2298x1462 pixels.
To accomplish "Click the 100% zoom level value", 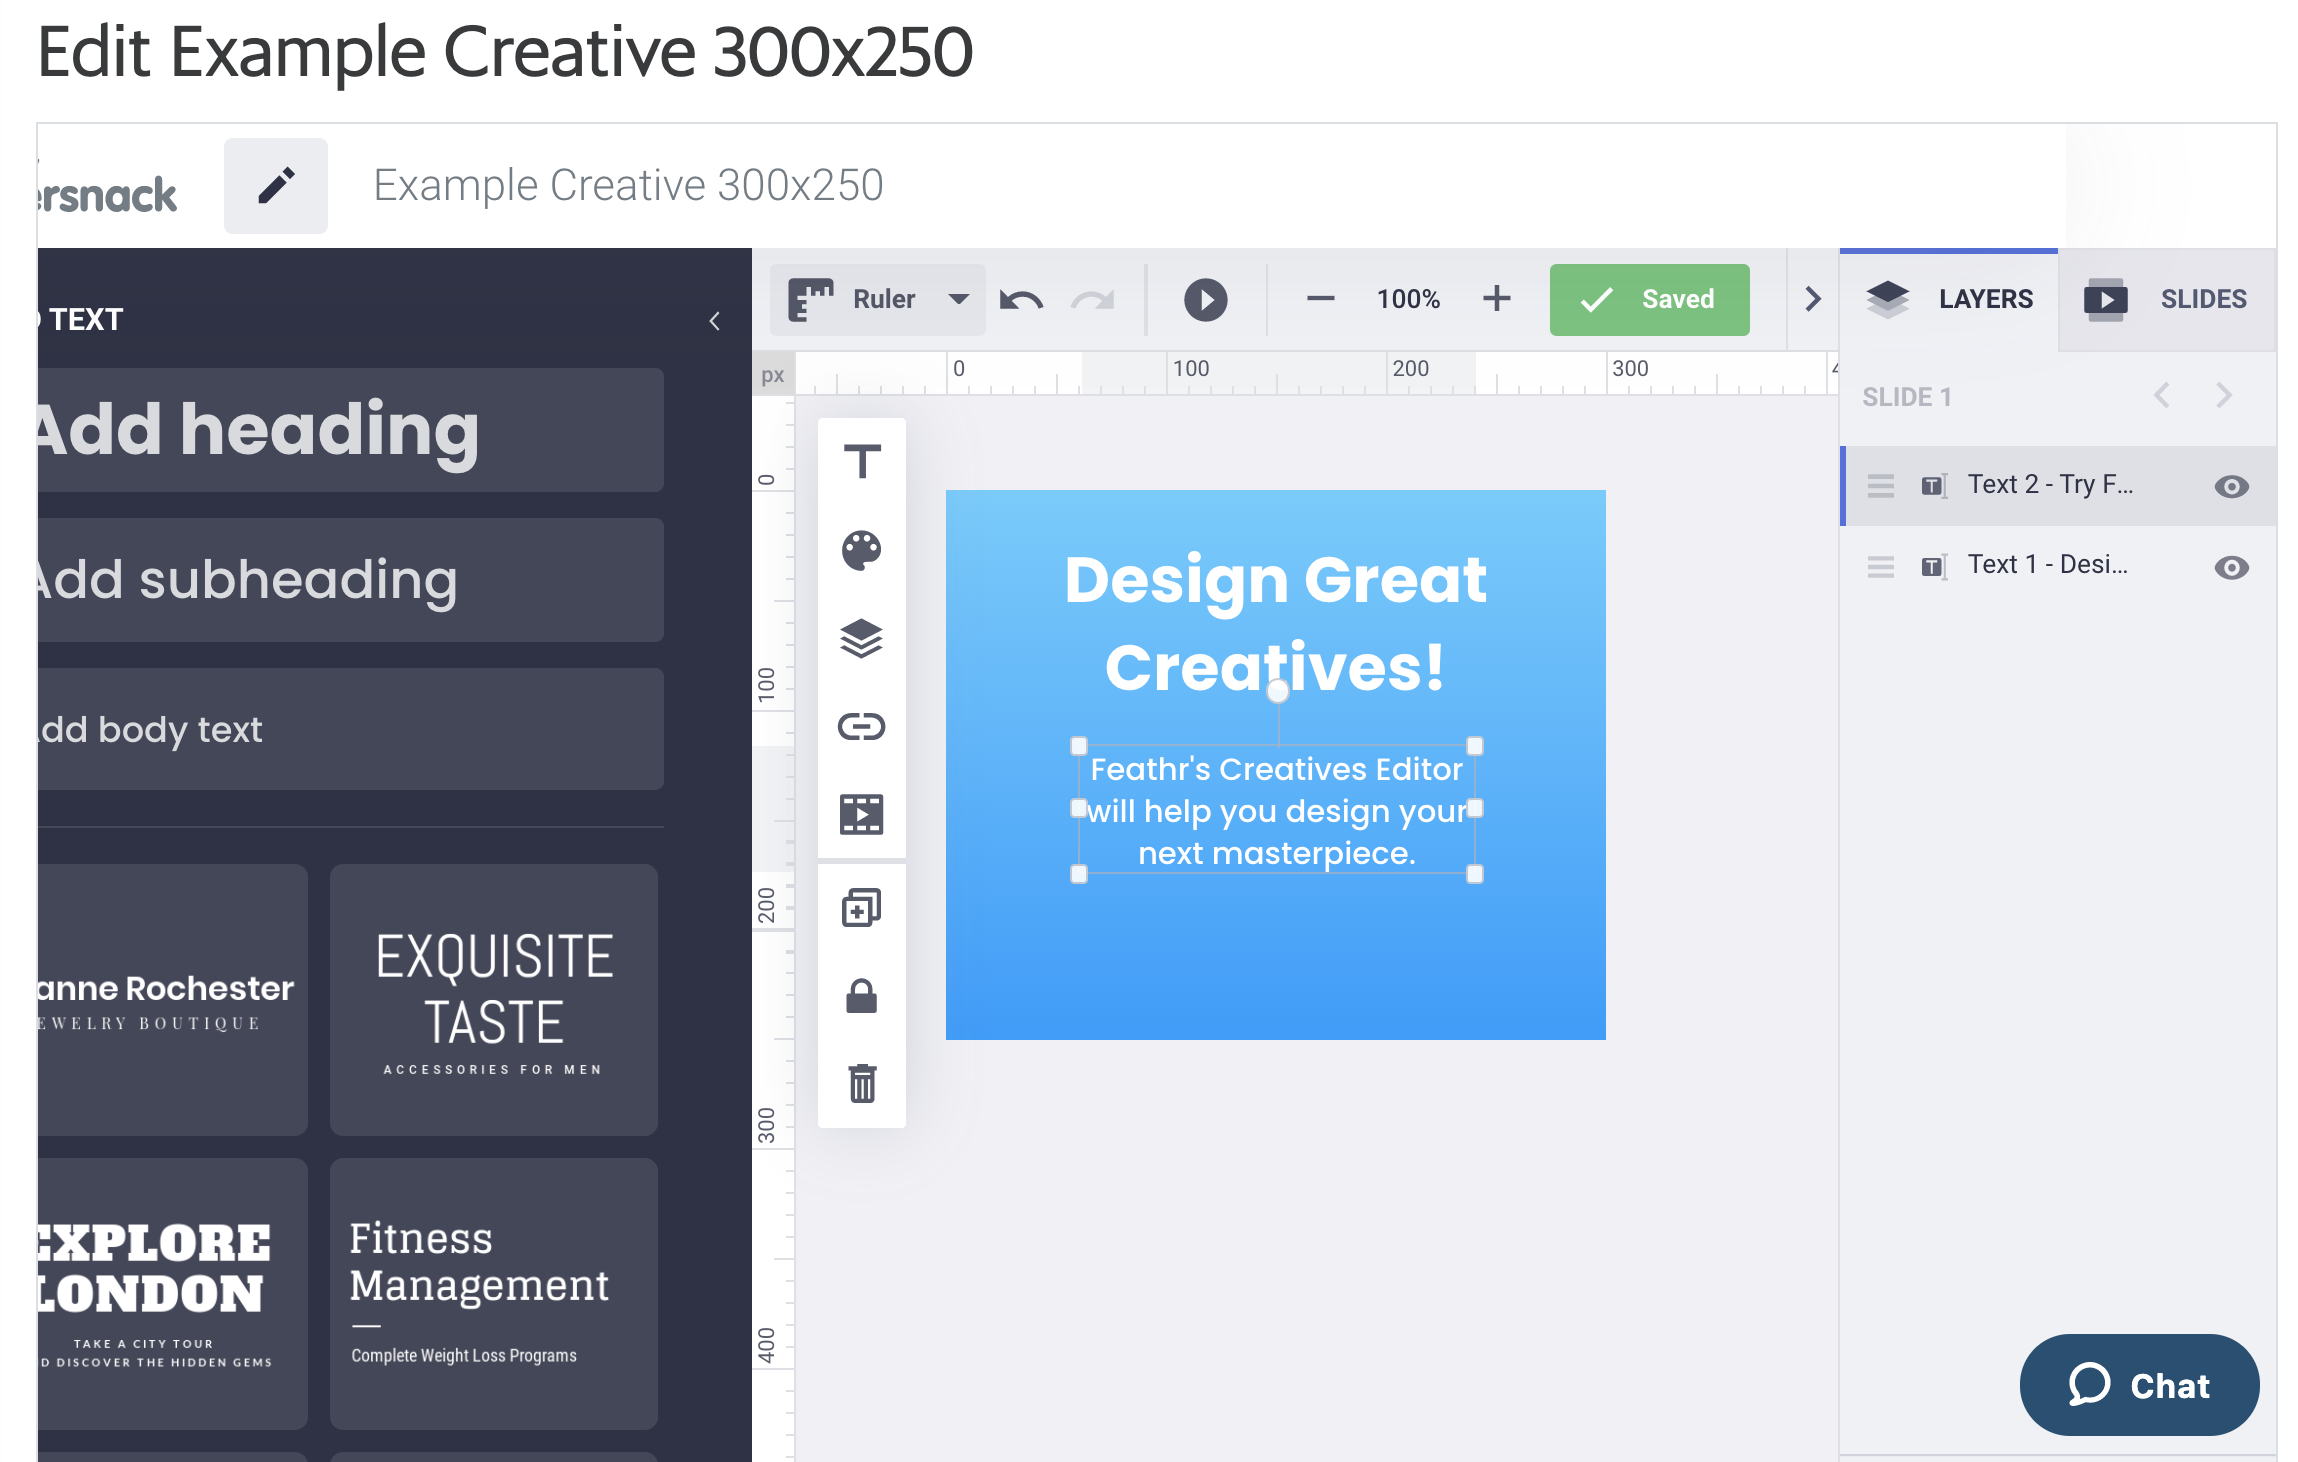I will coord(1408,299).
